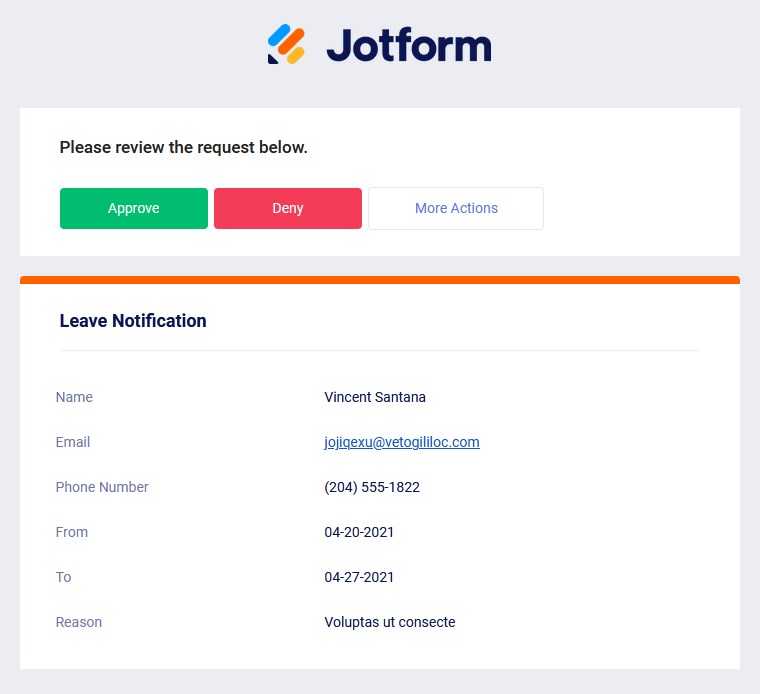Select the end date 04-27-2021
Image resolution: width=760 pixels, height=694 pixels.
[359, 577]
